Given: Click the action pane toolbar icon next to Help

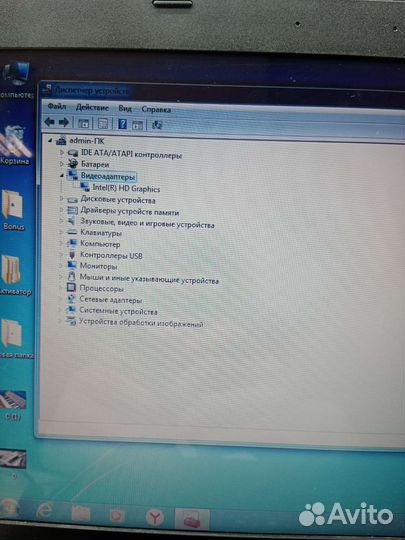Looking at the screenshot, I should click(137, 124).
